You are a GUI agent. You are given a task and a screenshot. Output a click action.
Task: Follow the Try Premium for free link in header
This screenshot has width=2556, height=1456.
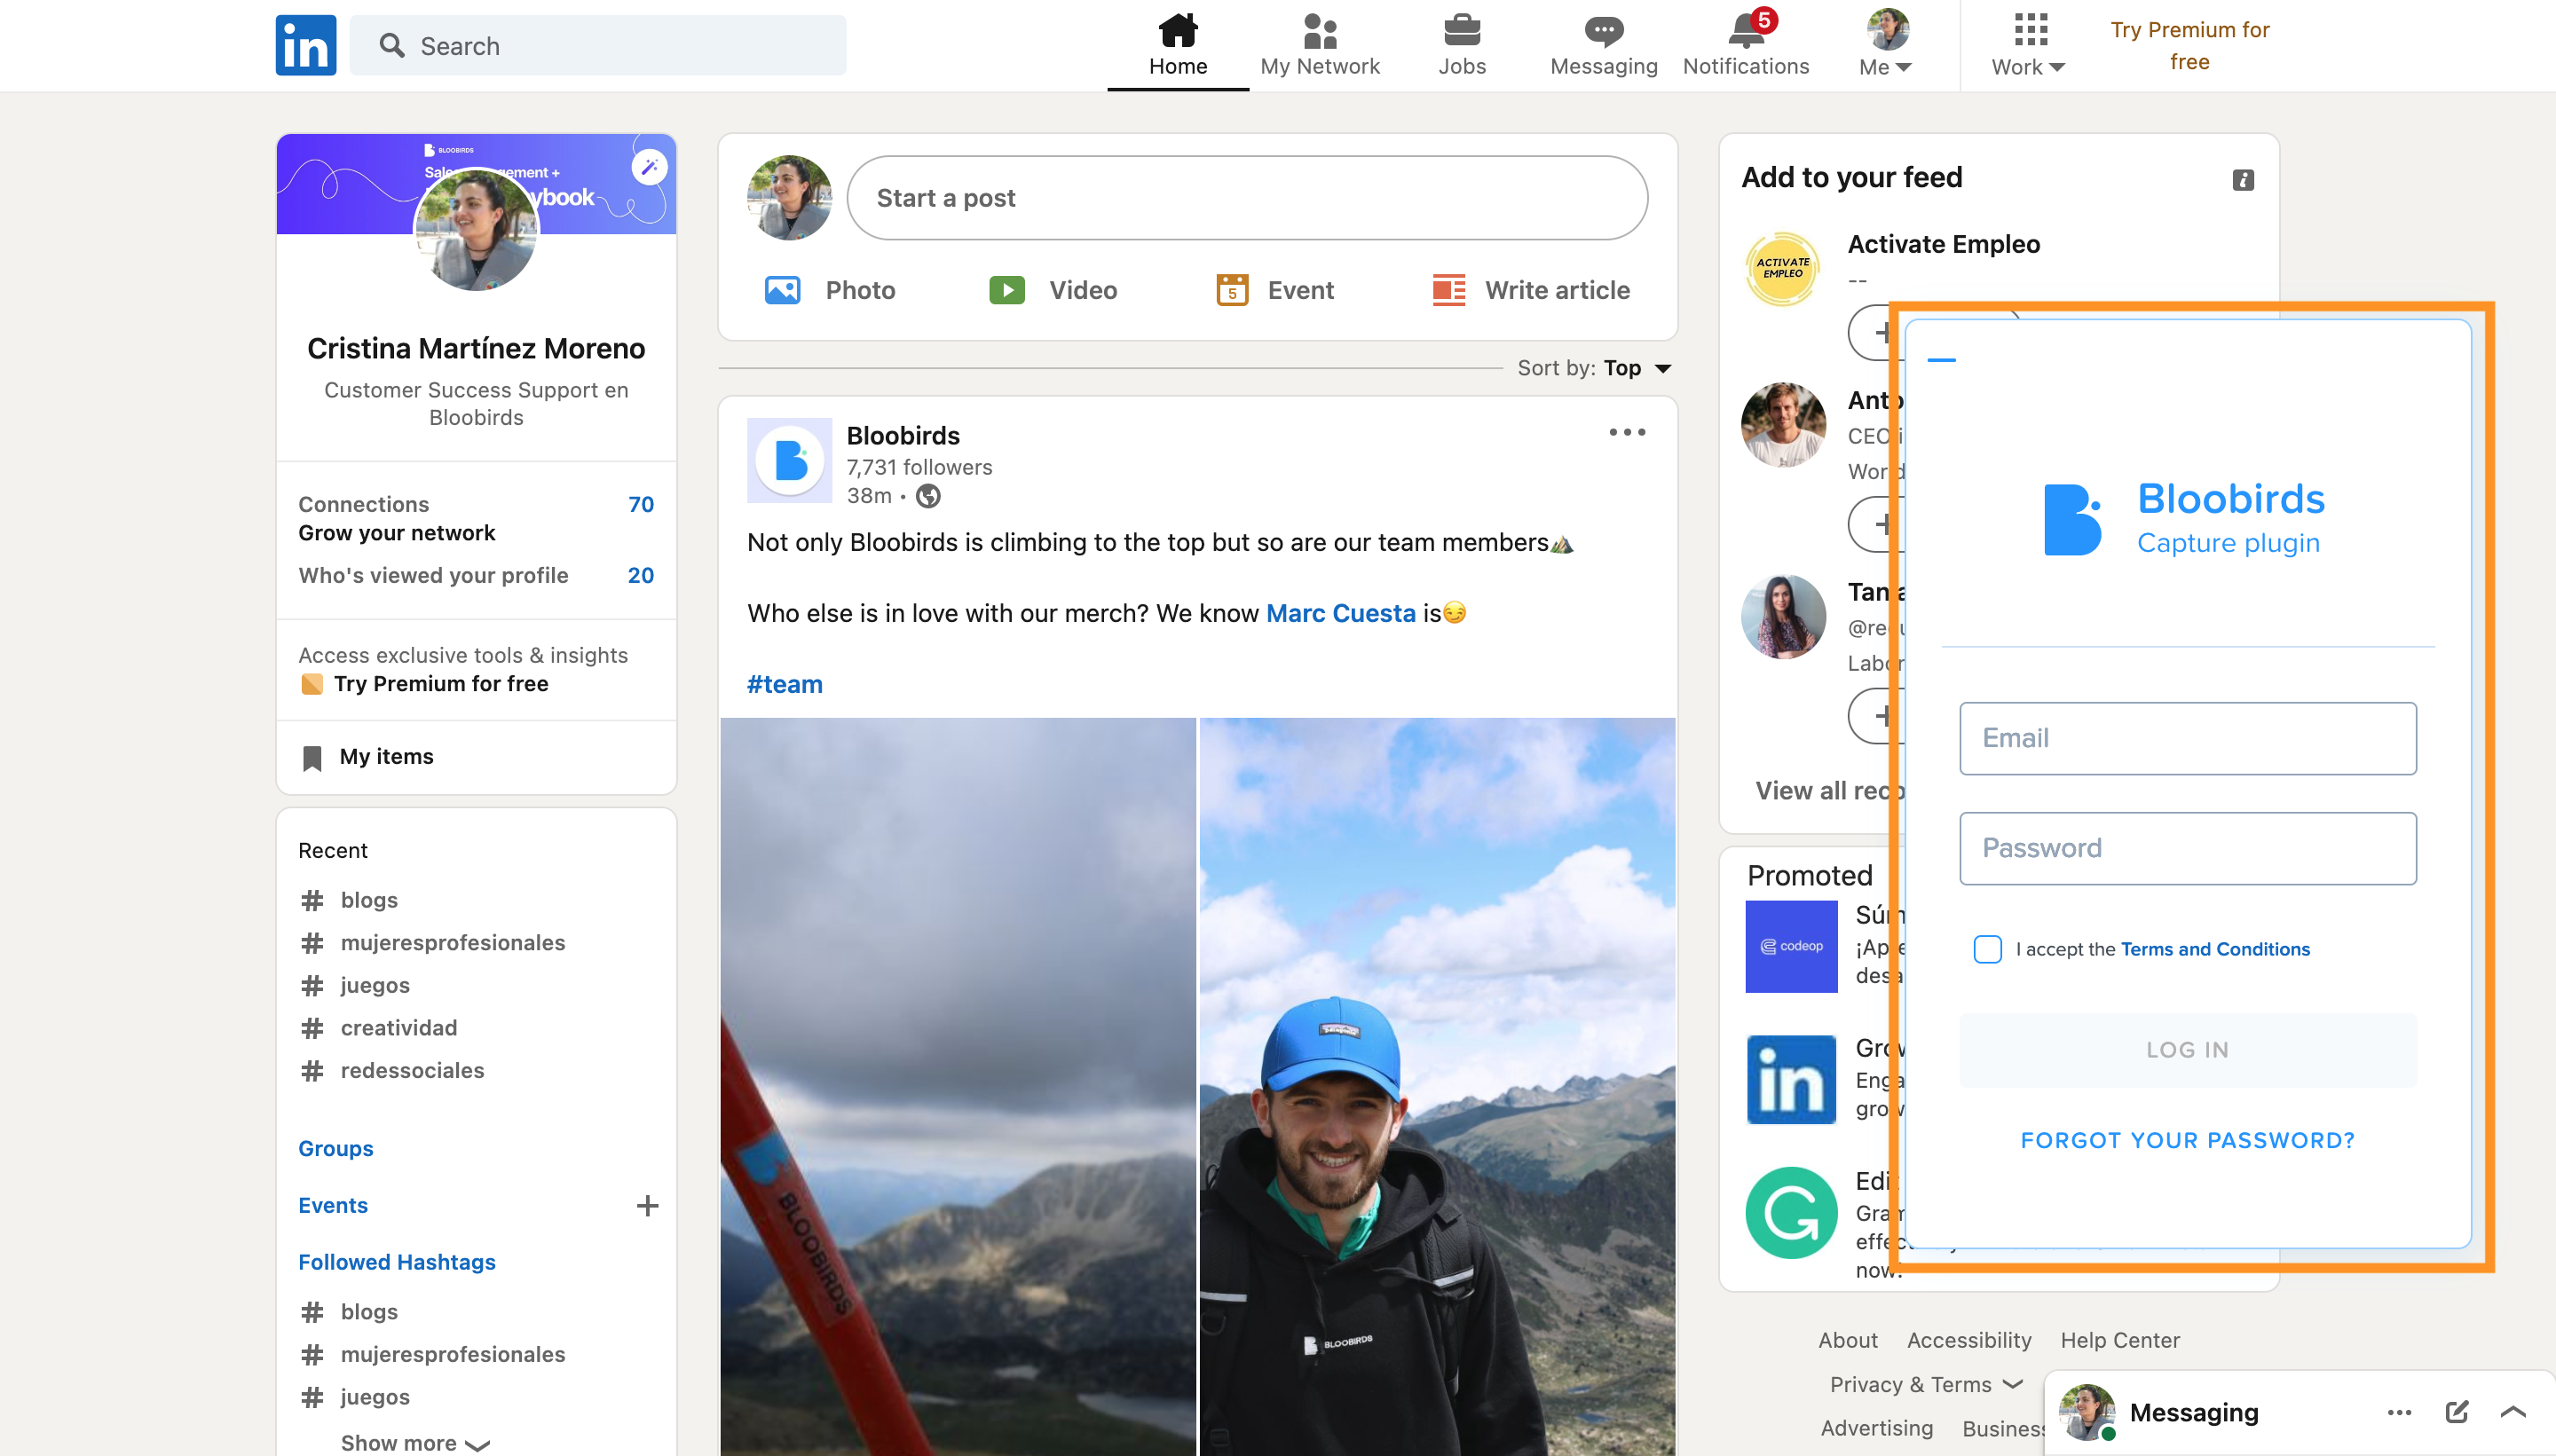coord(2189,45)
